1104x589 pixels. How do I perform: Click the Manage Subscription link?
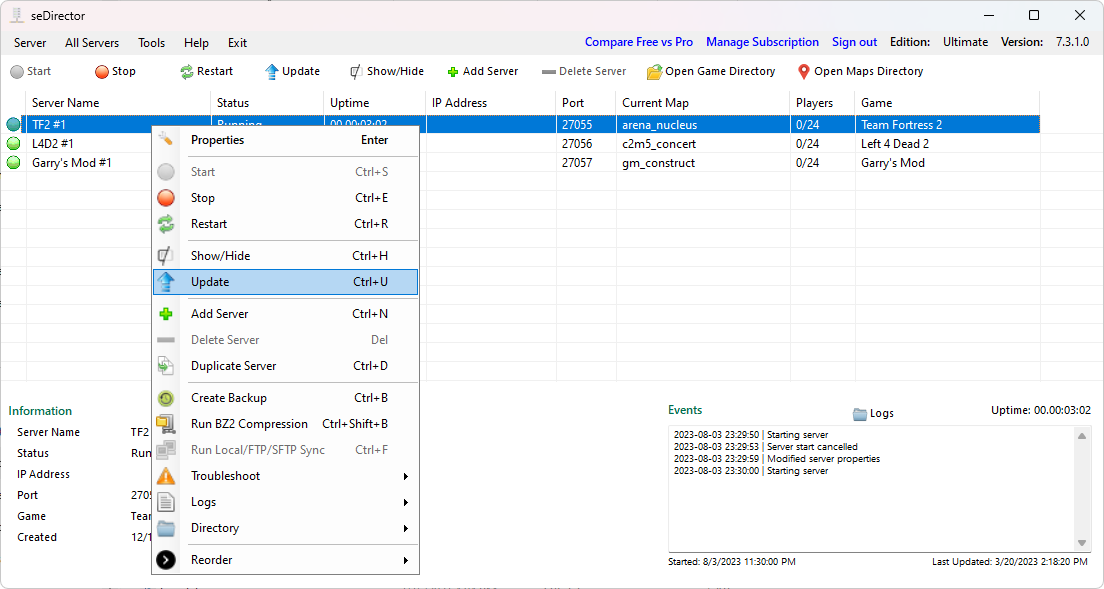click(762, 42)
